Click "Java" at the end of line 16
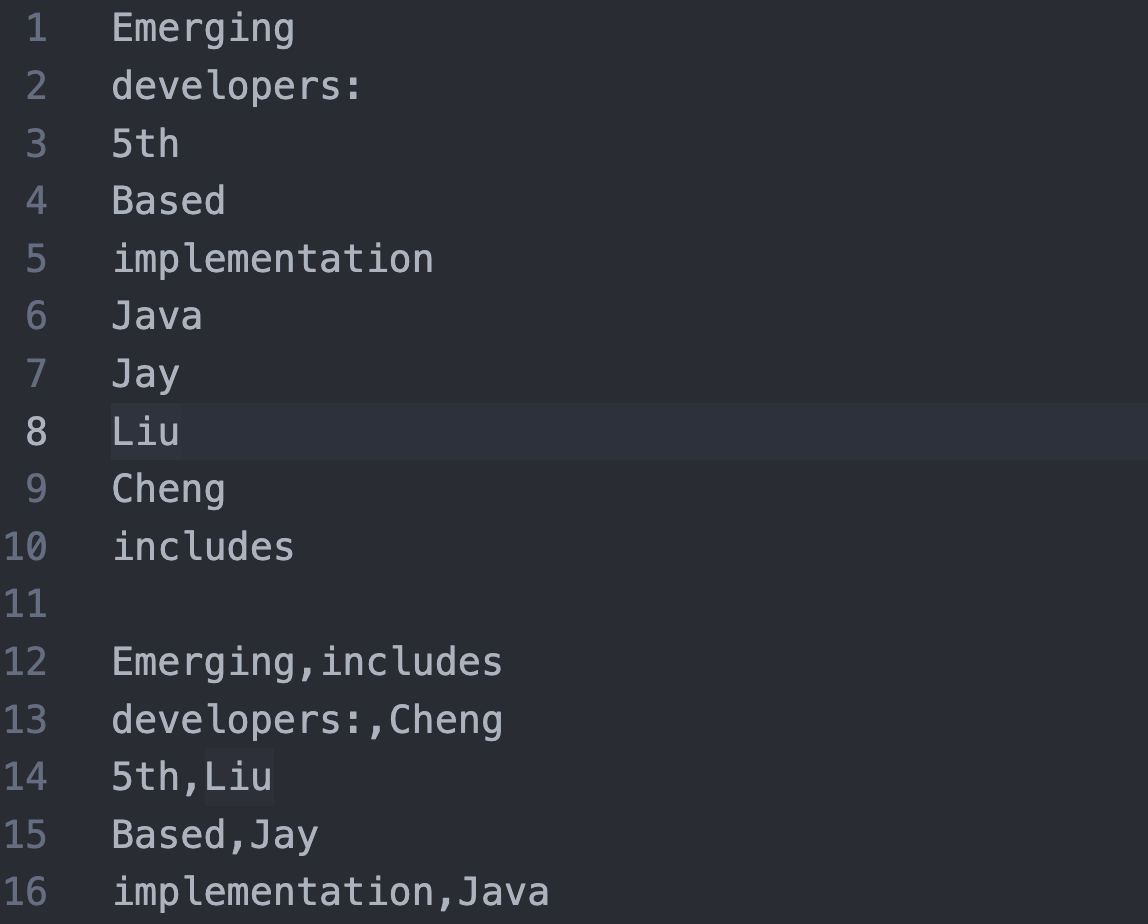Screen dimensions: 1148x924 pos(503,892)
